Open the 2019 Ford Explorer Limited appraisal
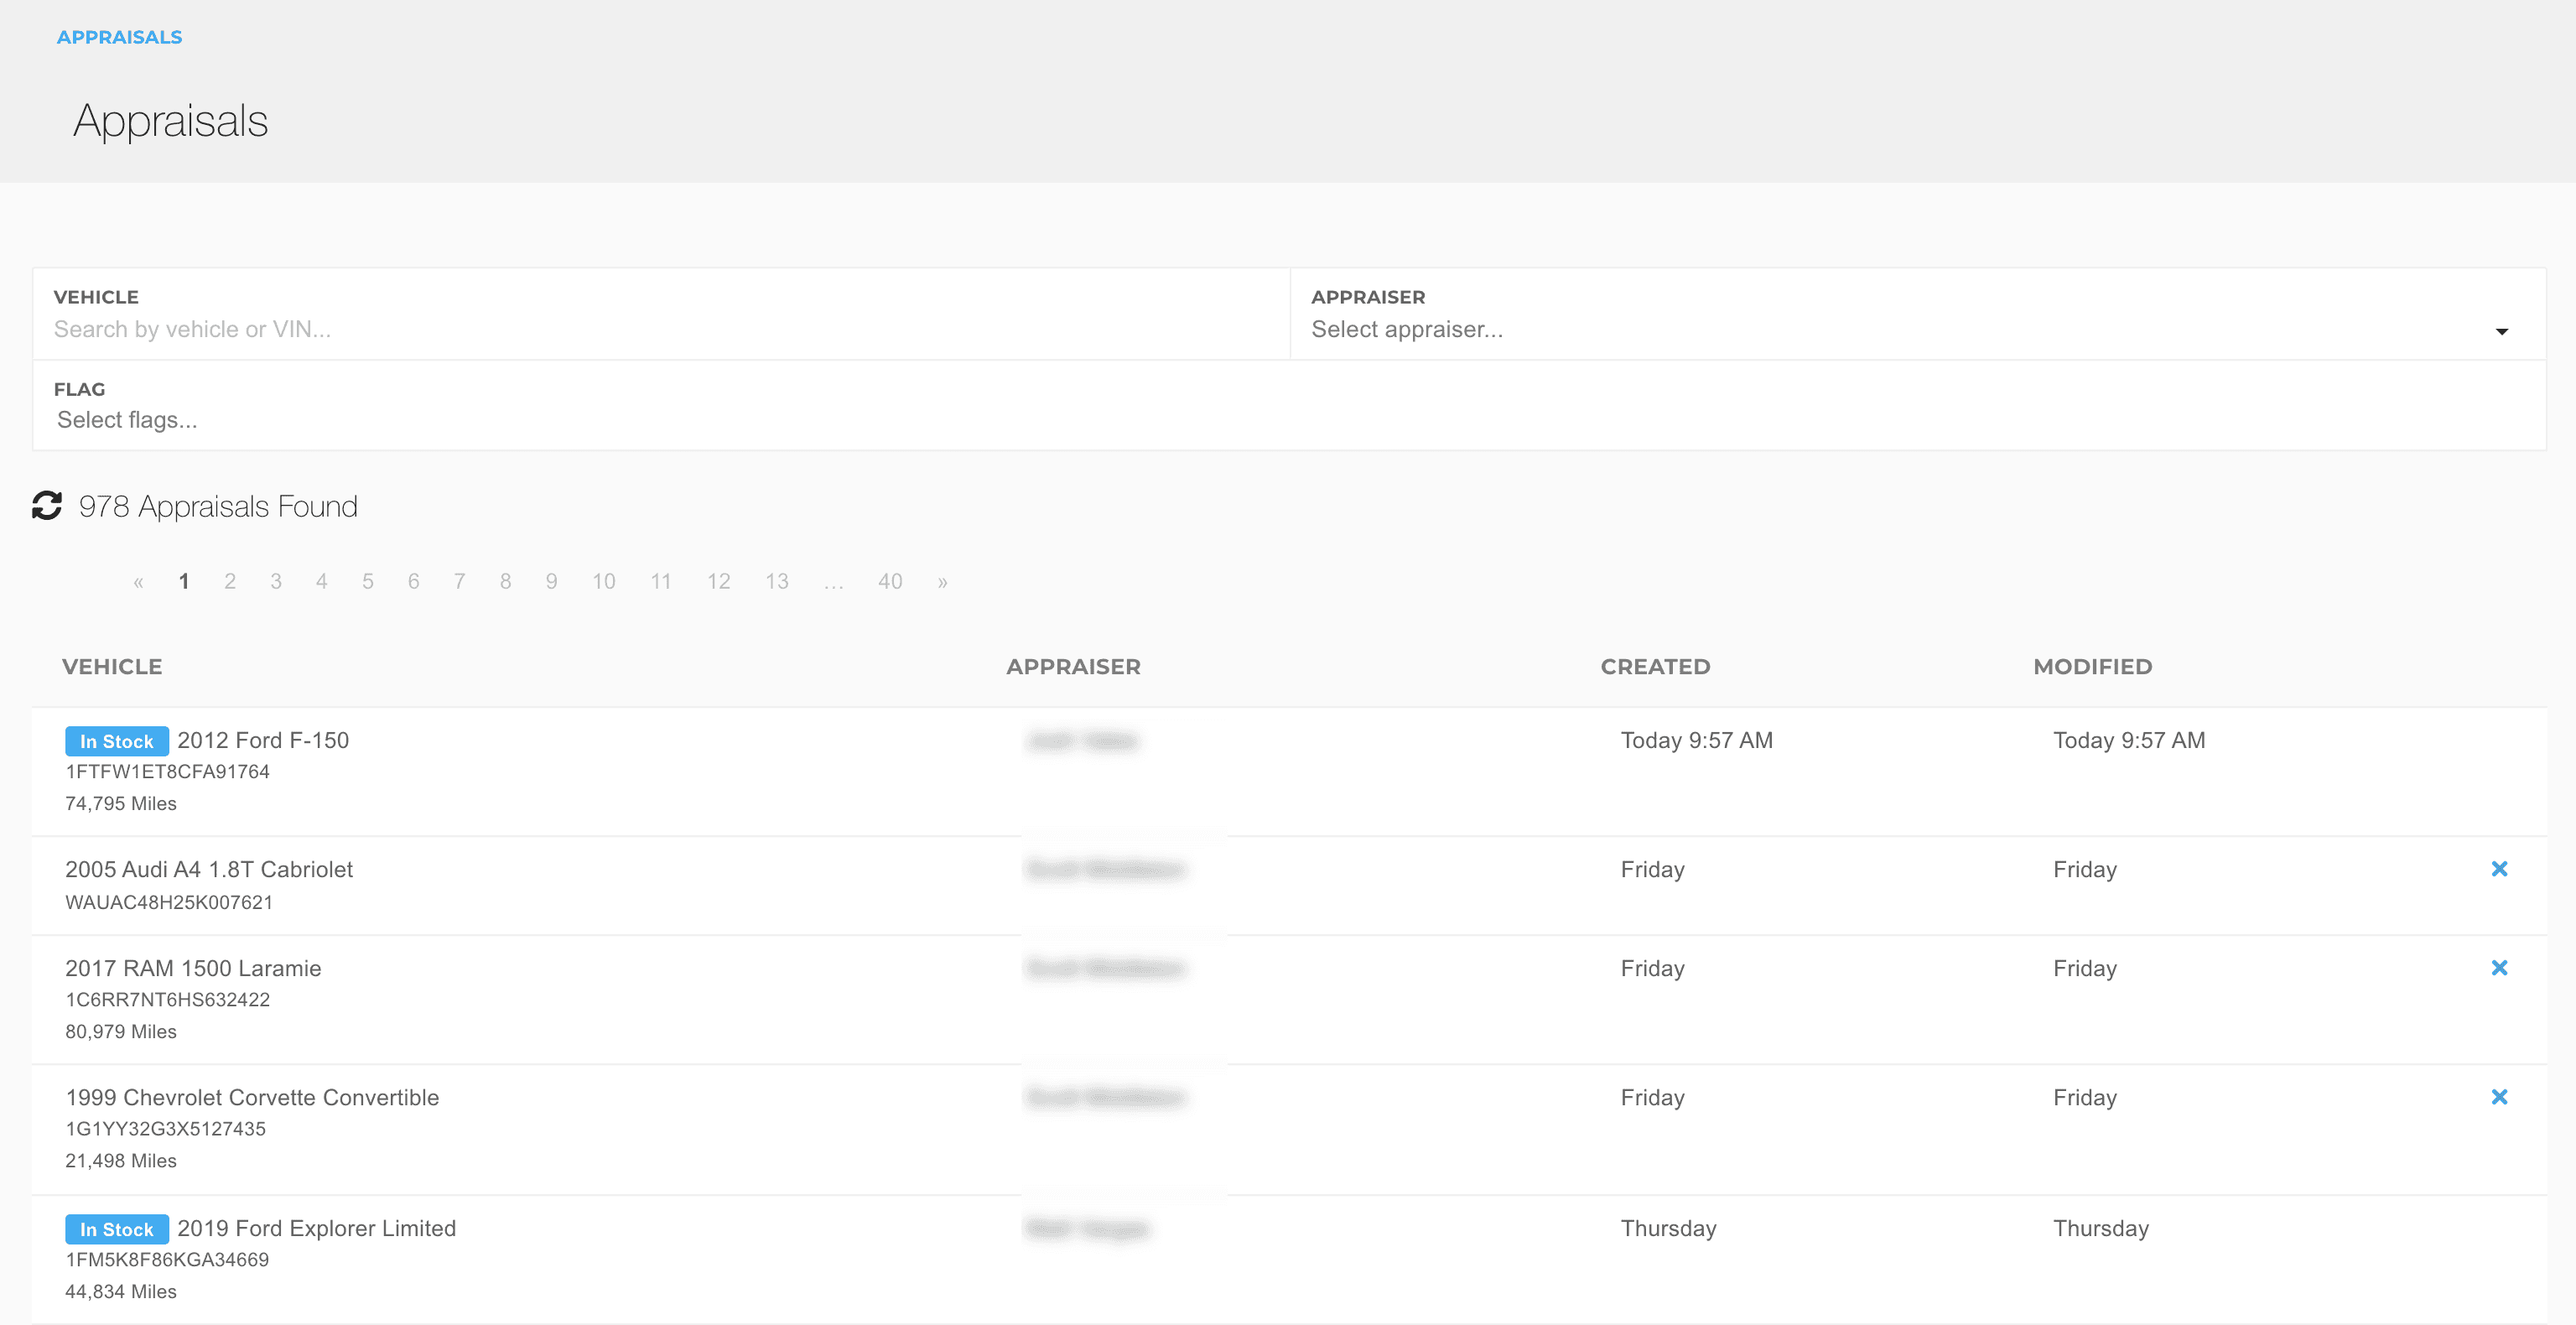 [316, 1228]
